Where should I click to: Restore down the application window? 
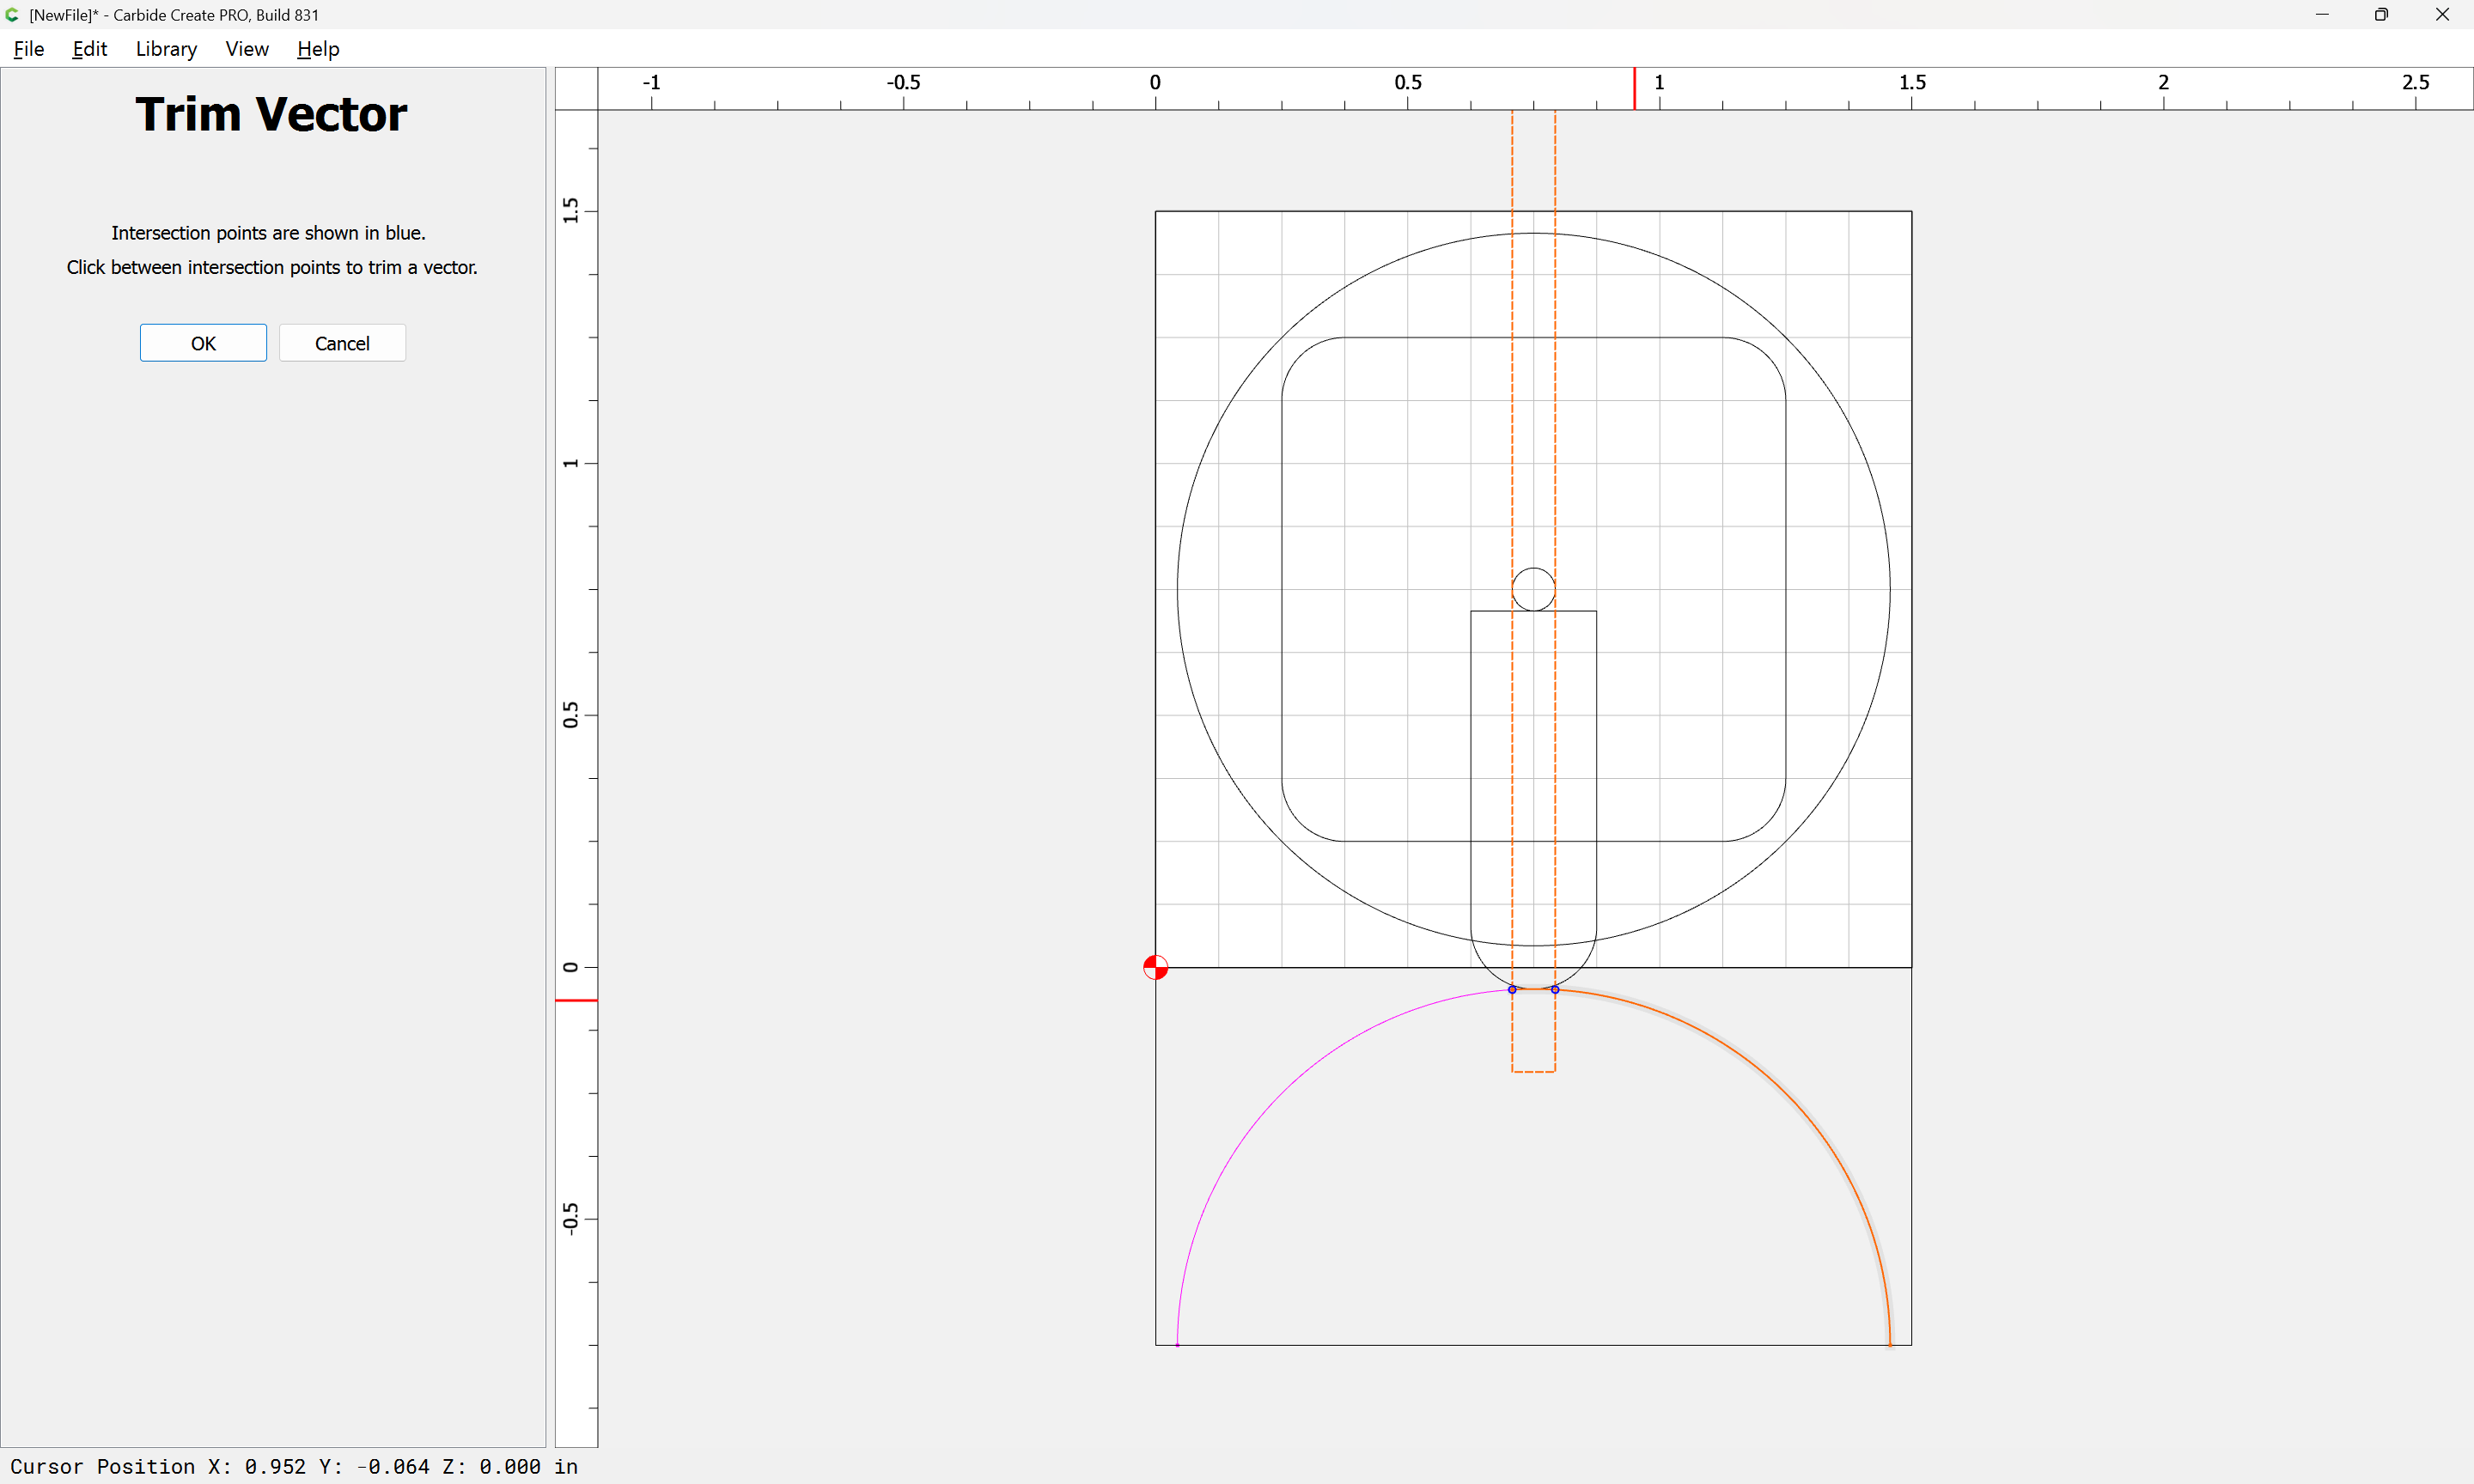(2381, 15)
